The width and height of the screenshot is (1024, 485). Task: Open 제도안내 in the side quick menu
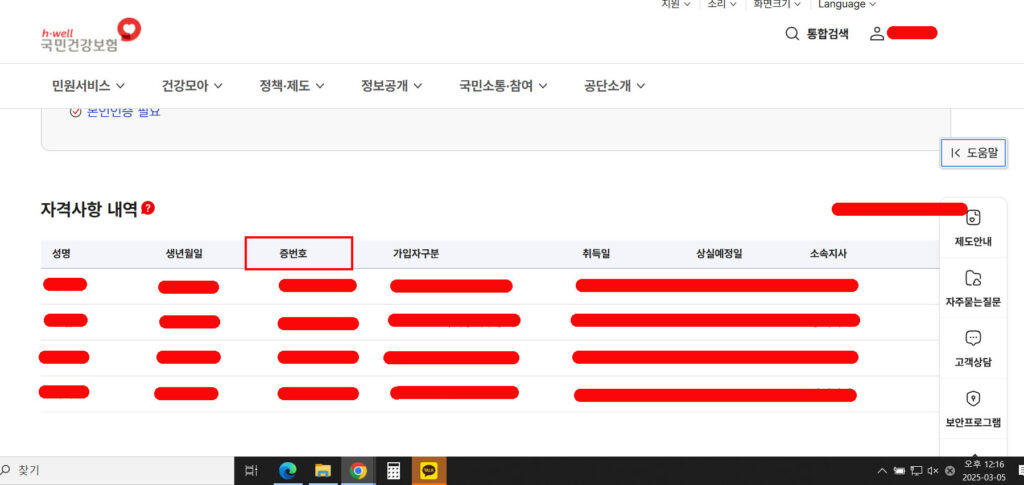pyautogui.click(x=973, y=228)
